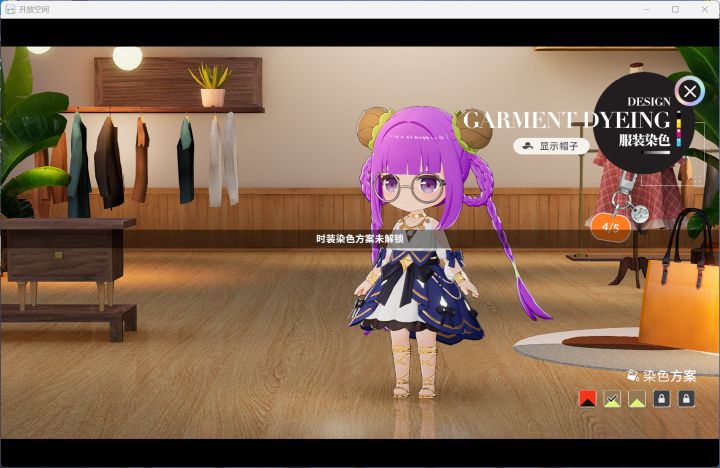Select the red and black dye scheme
720x468 pixels.
pos(588,399)
